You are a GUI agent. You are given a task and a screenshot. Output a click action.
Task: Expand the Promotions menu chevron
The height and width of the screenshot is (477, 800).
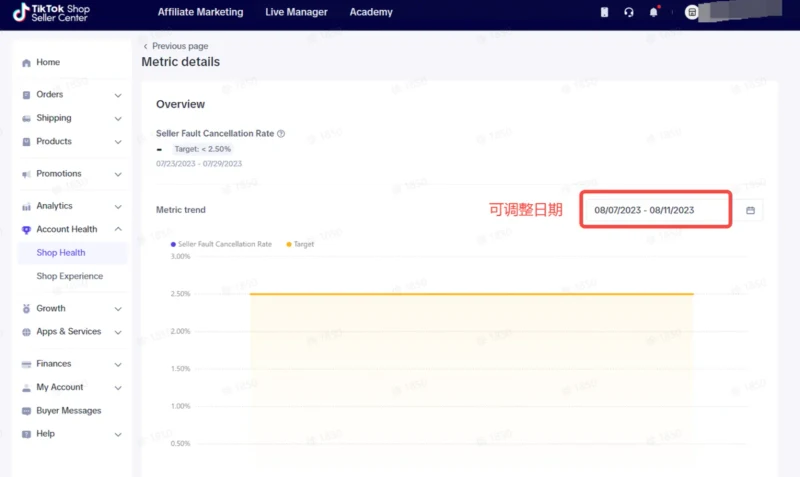point(118,174)
